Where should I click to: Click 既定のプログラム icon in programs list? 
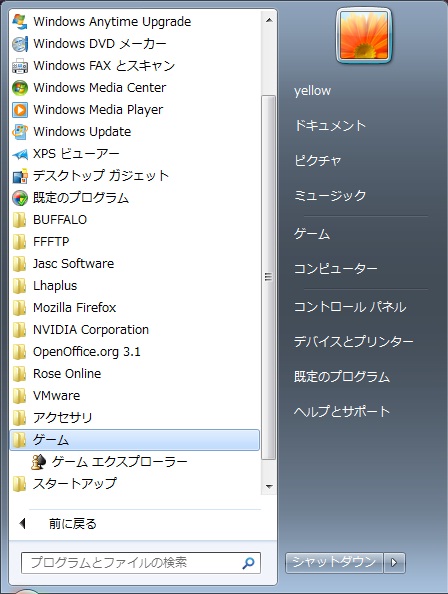click(x=20, y=197)
